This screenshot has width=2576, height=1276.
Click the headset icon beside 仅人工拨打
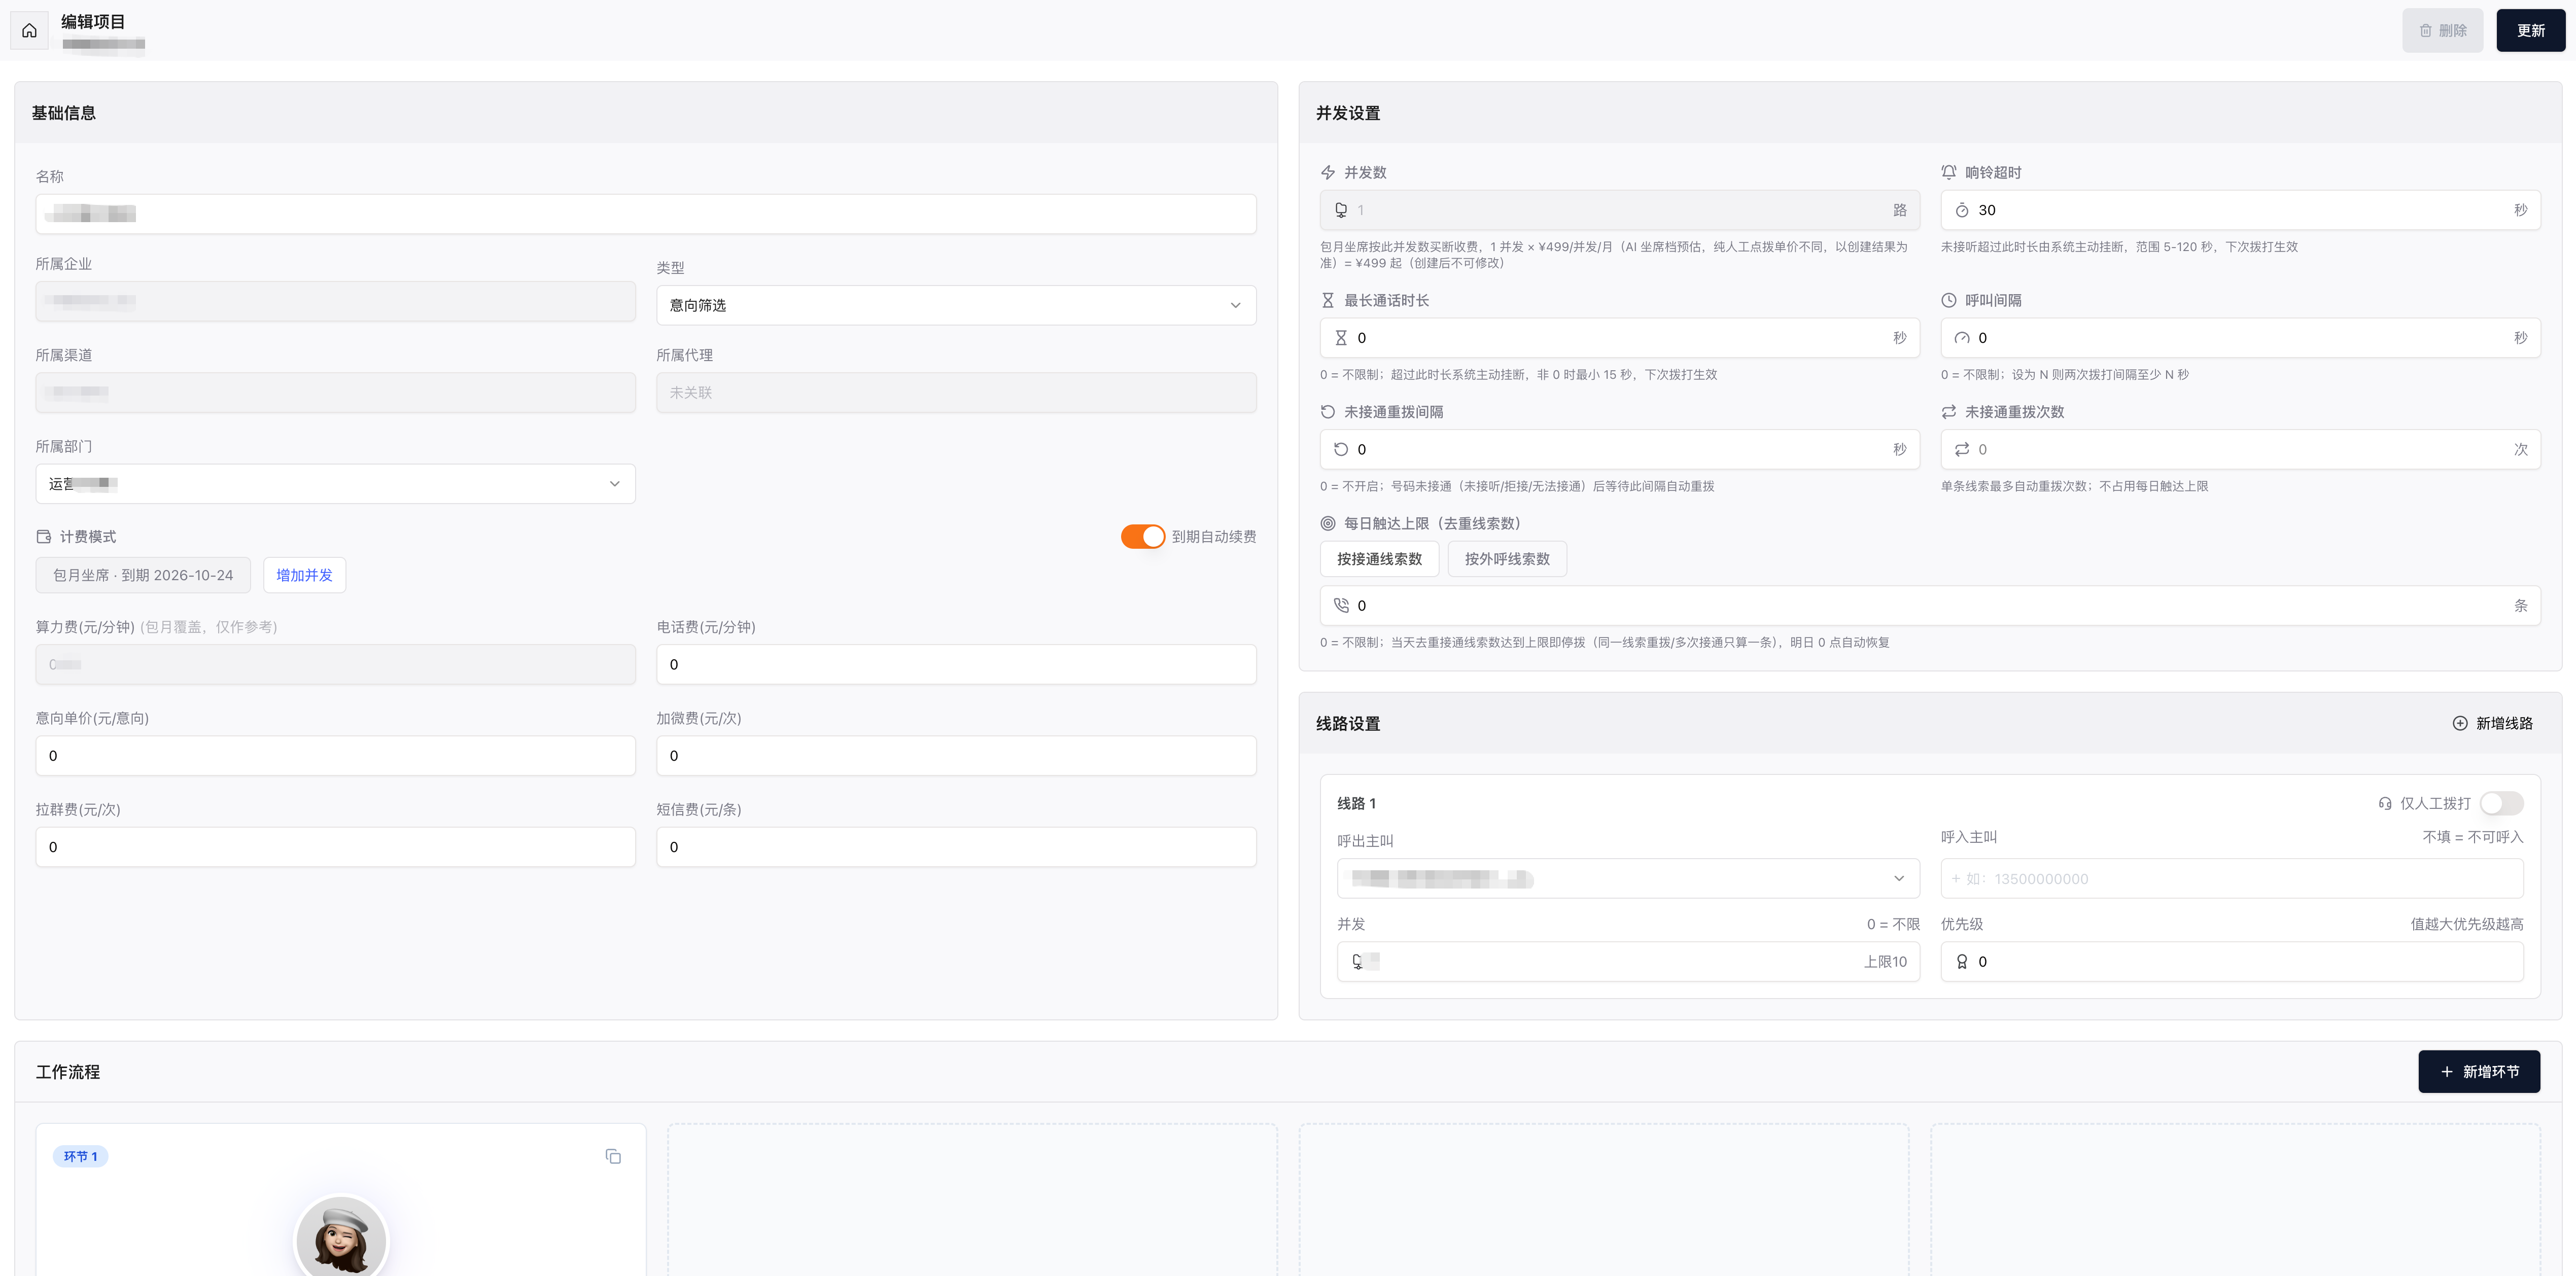[x=2385, y=804]
